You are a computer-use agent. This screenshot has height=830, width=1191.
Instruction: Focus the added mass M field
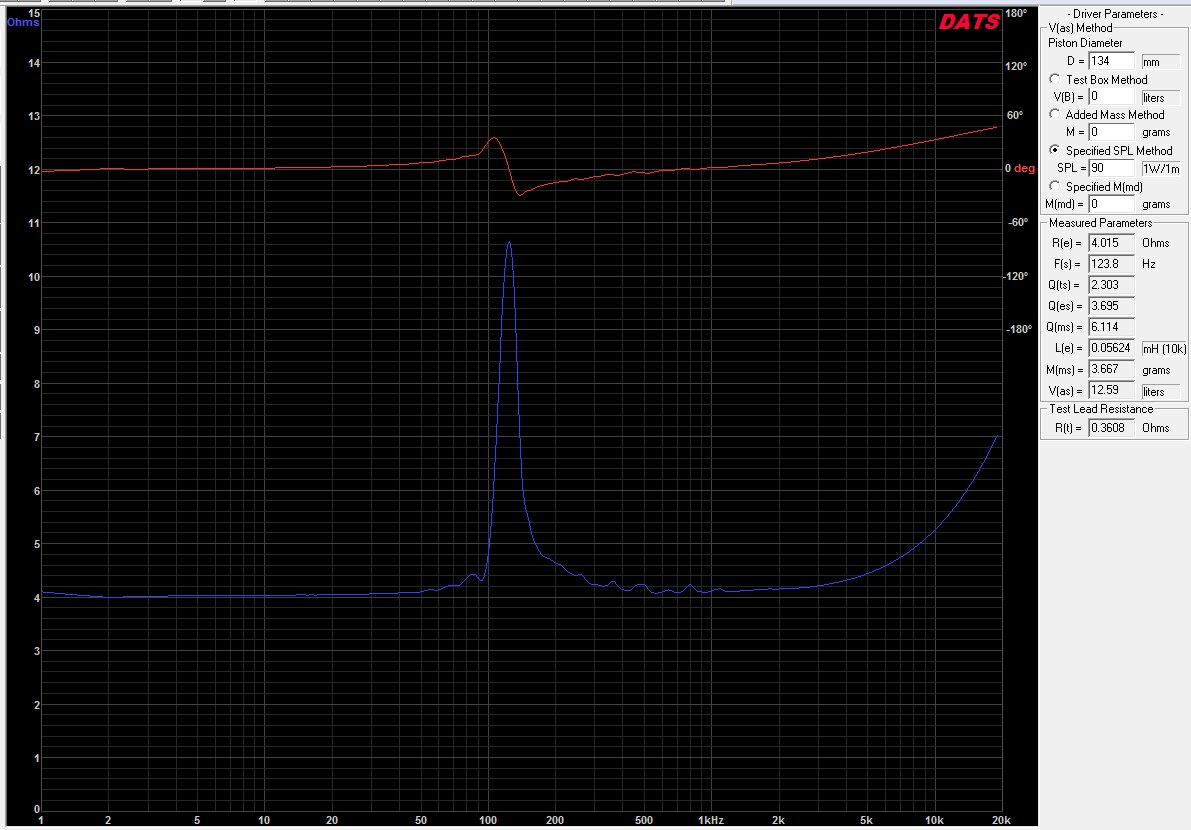(x=1111, y=132)
